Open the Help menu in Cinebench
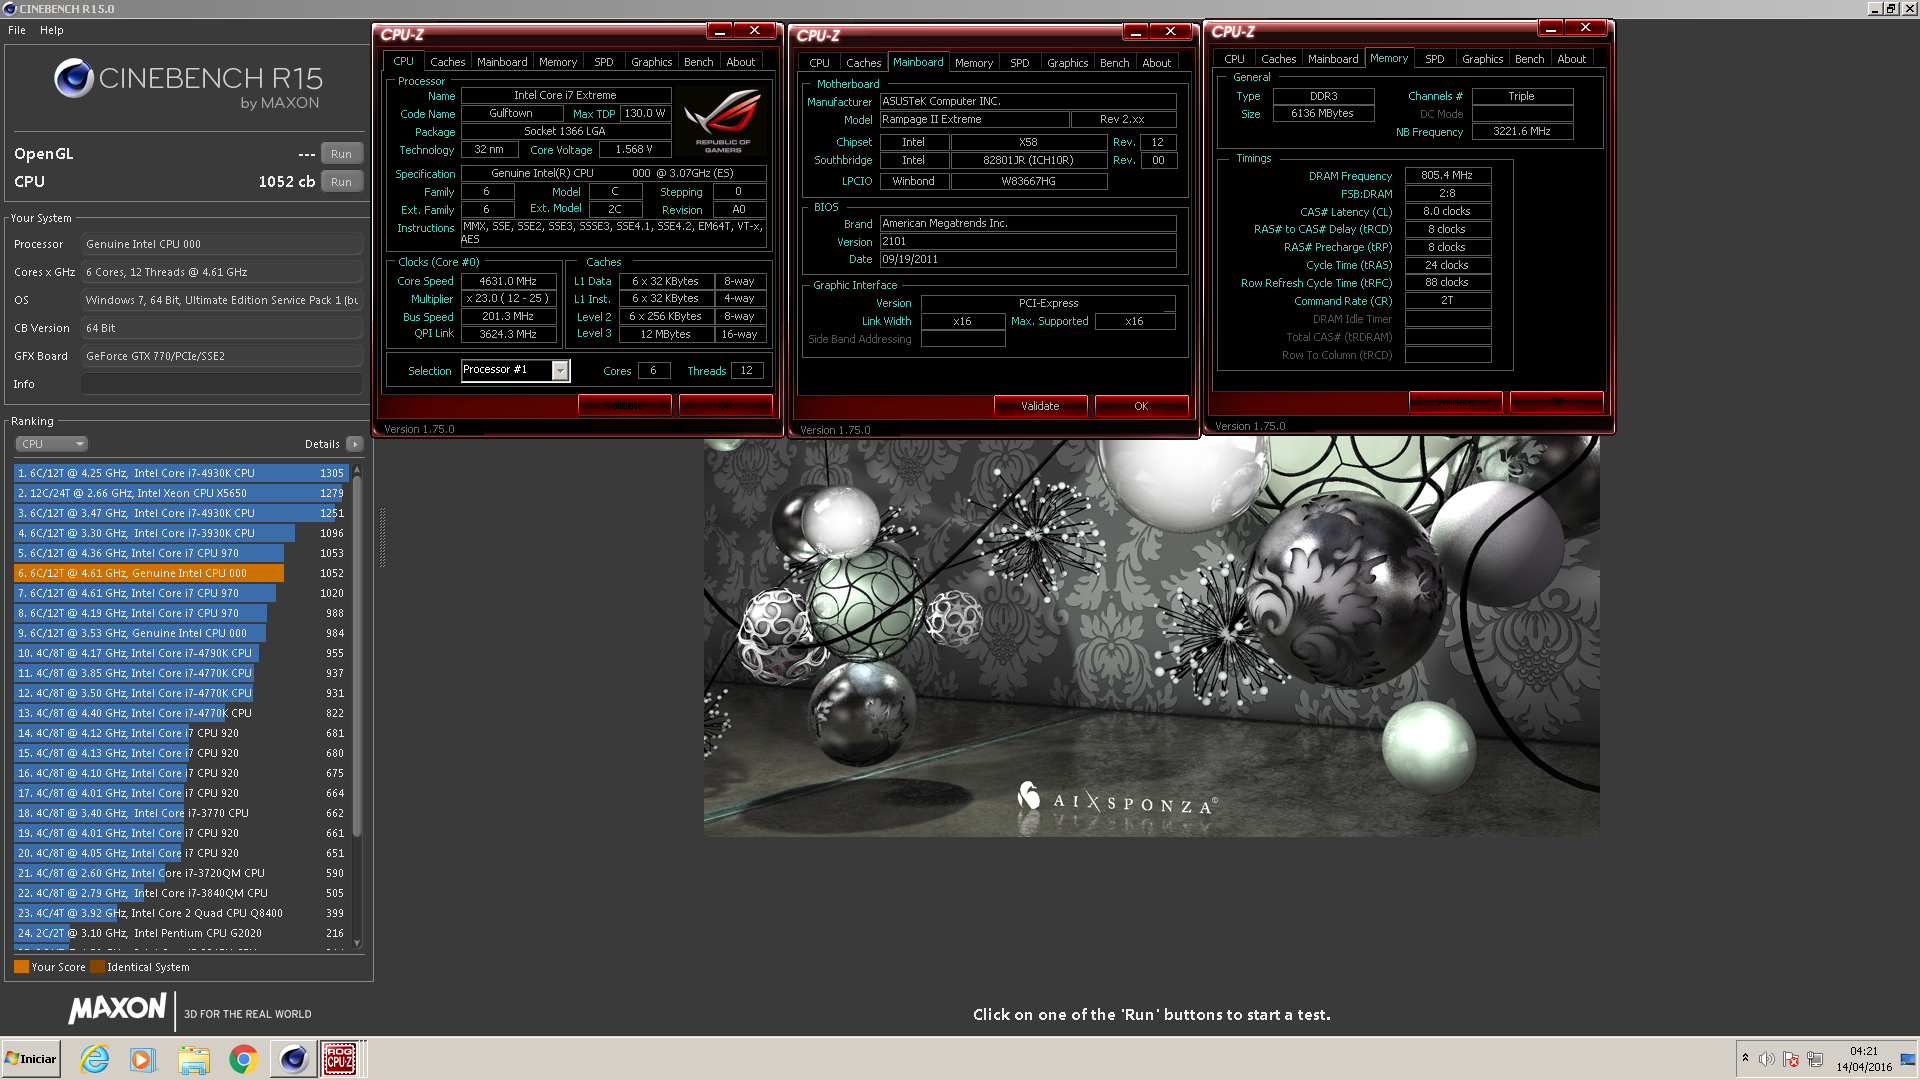 tap(52, 30)
